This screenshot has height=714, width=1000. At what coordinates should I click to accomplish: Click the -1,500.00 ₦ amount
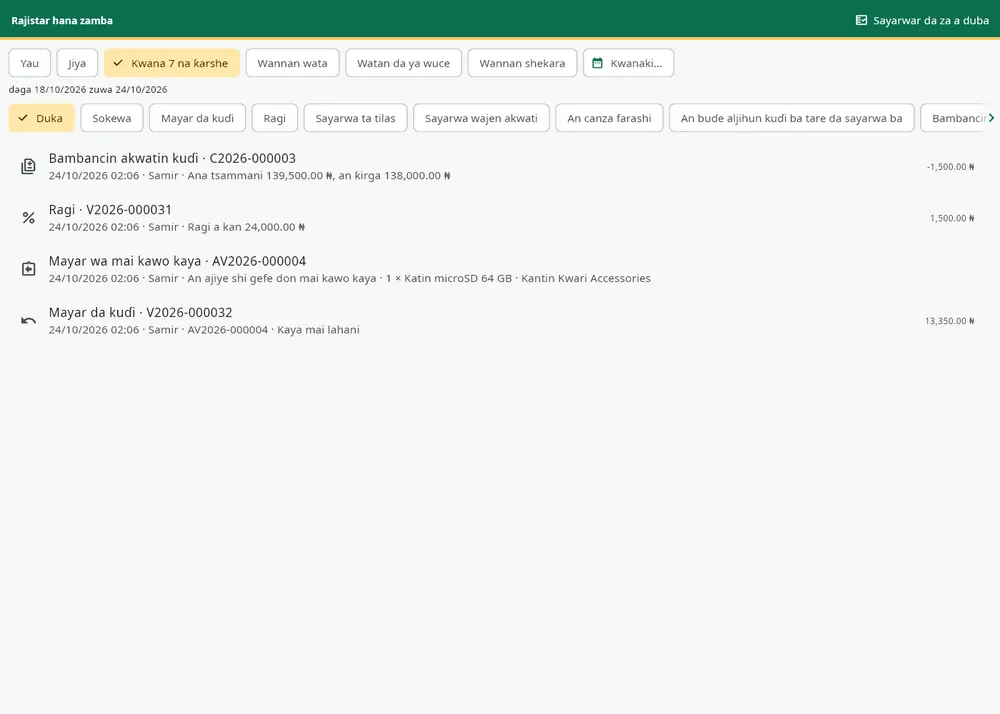(x=950, y=167)
